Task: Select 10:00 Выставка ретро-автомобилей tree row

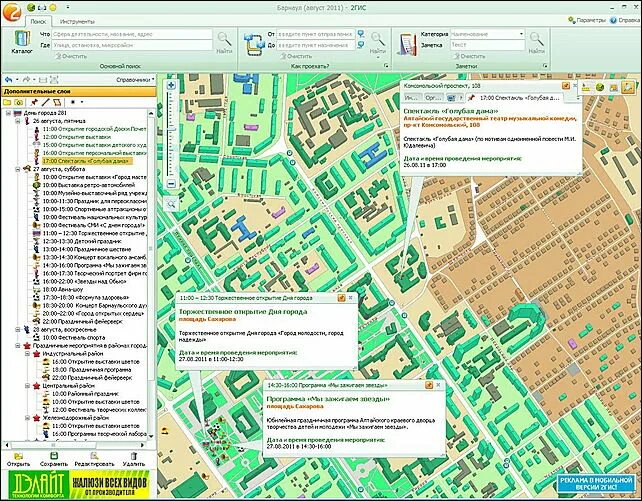Action: 89,185
